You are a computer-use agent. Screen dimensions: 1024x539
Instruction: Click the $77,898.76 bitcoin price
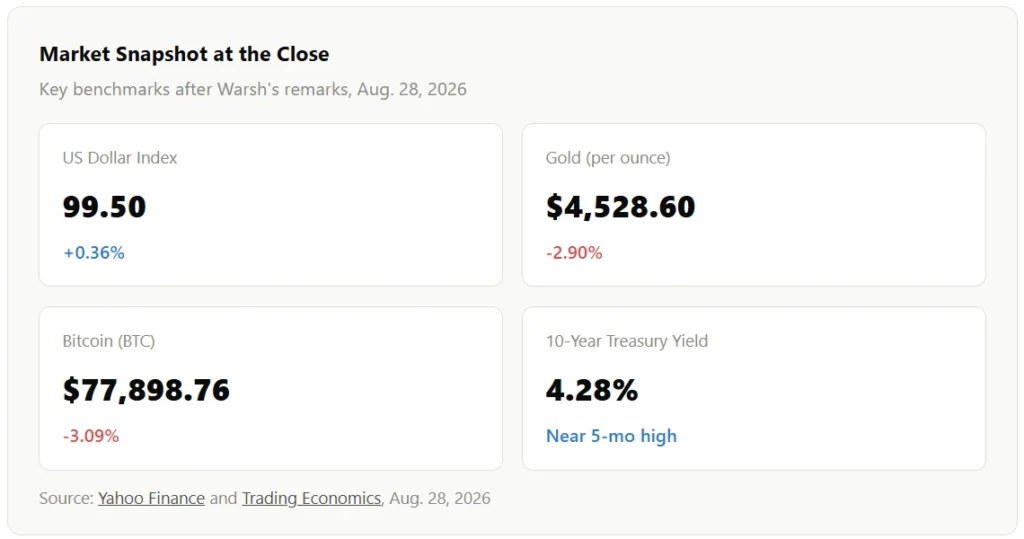pos(146,390)
